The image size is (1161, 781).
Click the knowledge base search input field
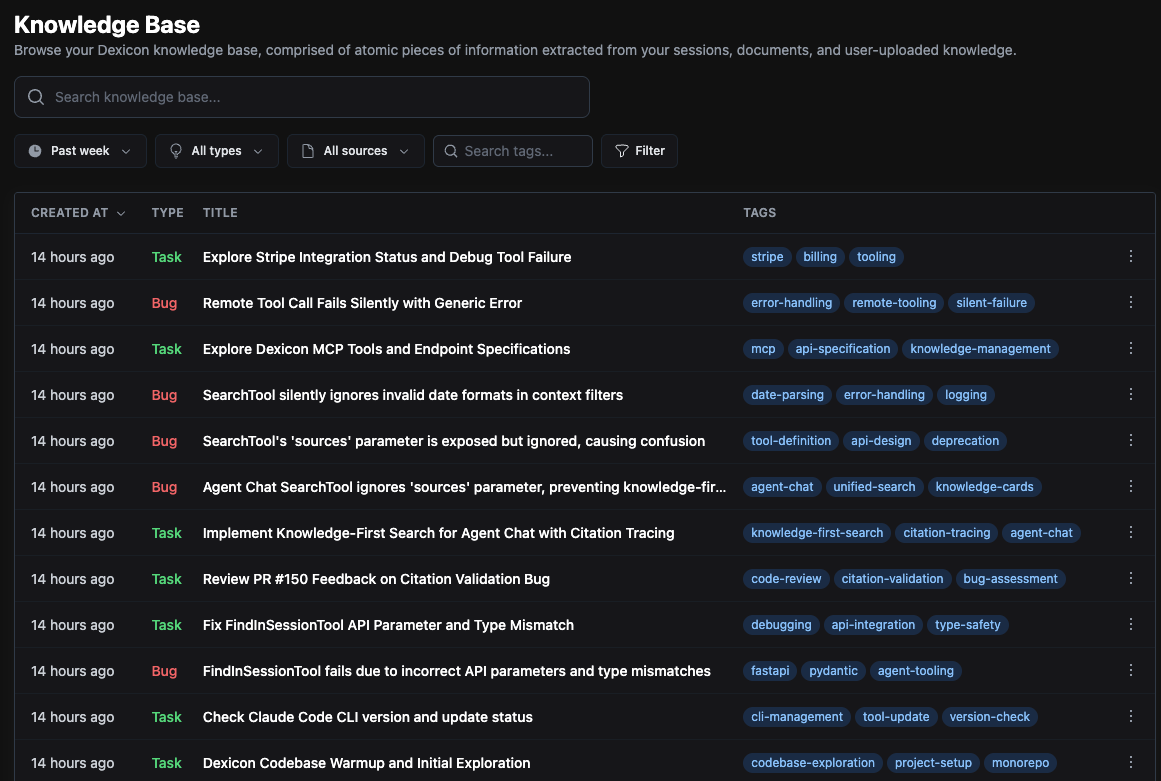click(300, 96)
